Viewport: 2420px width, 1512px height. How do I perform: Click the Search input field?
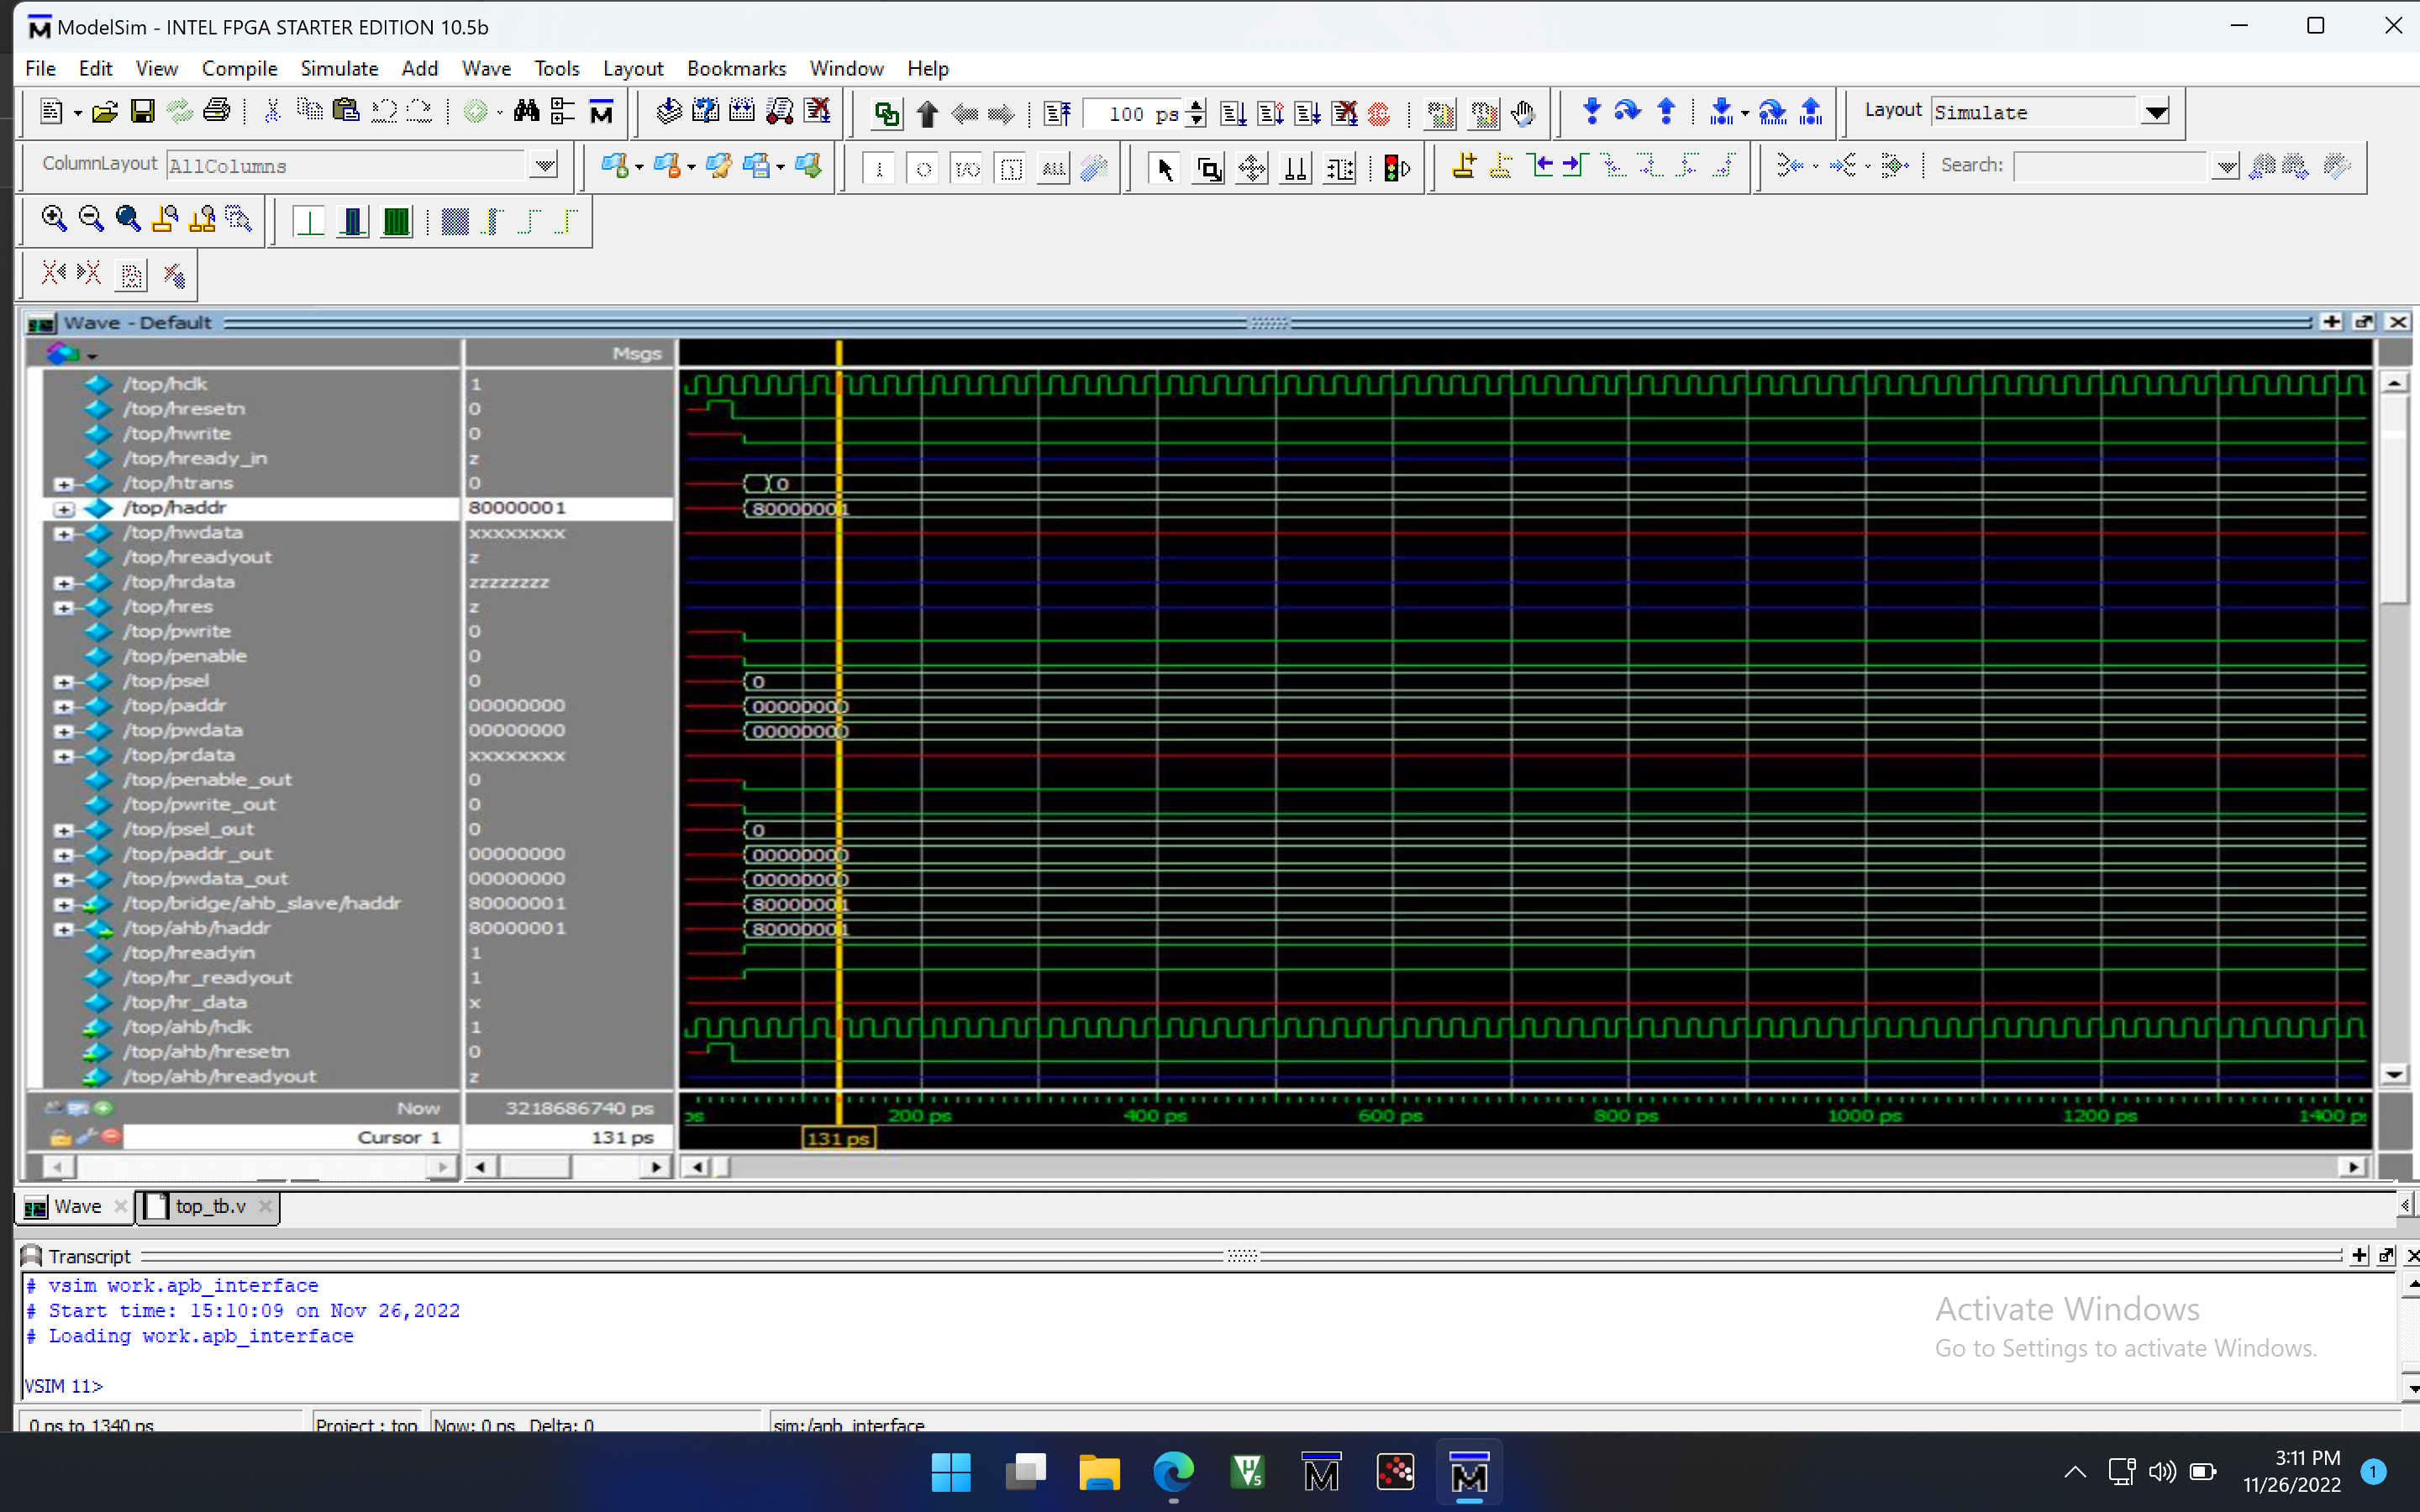pos(2109,166)
